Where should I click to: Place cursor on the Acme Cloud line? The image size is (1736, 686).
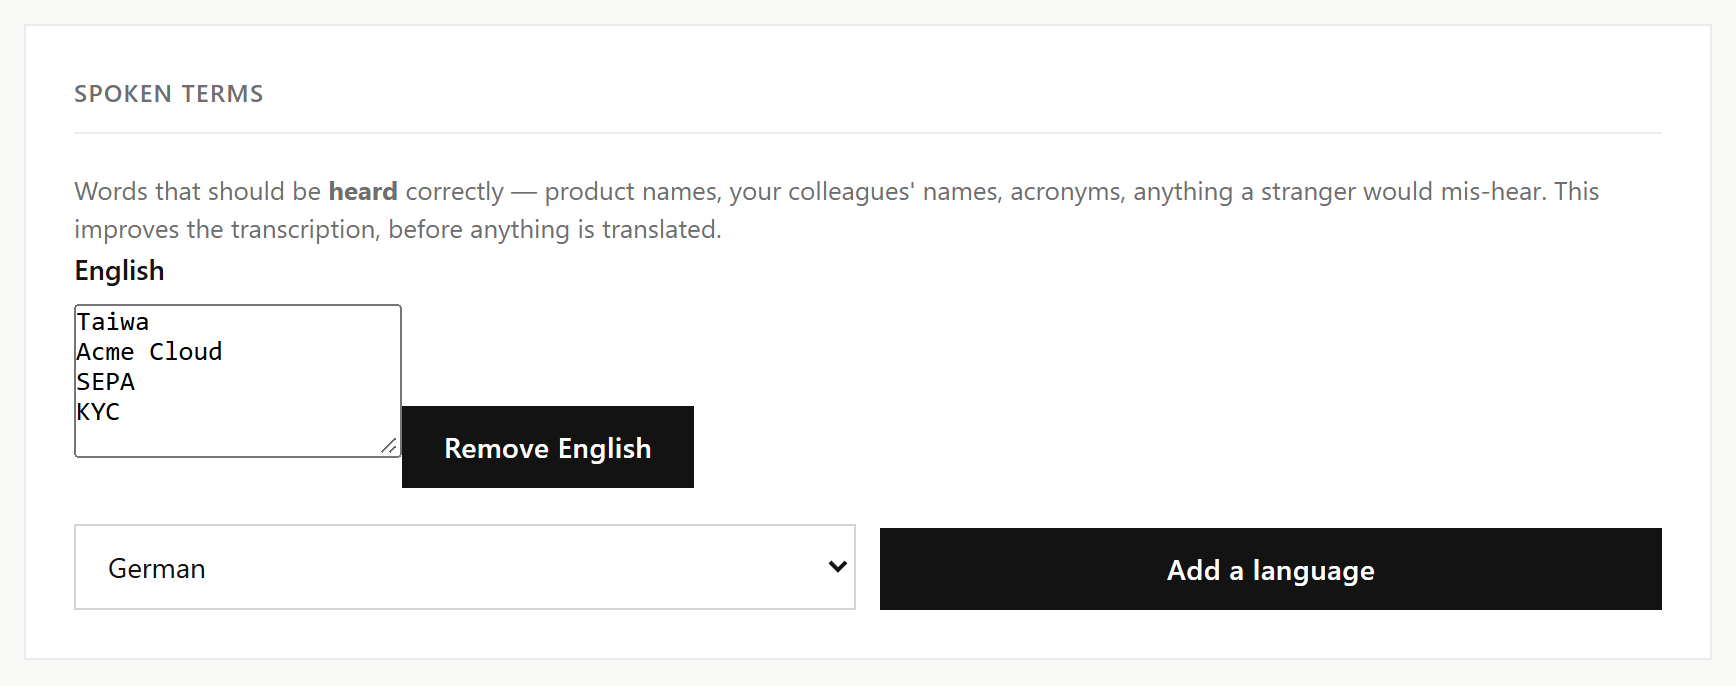[149, 352]
